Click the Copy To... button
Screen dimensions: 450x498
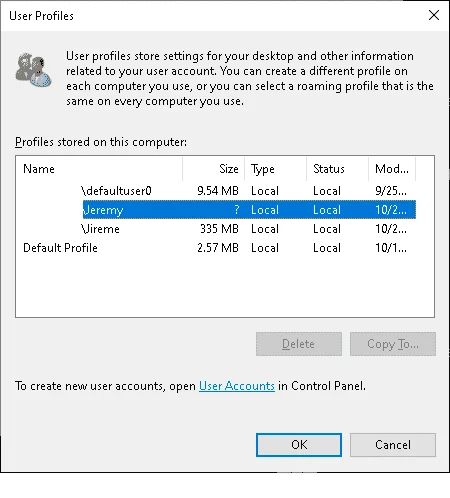[393, 344]
